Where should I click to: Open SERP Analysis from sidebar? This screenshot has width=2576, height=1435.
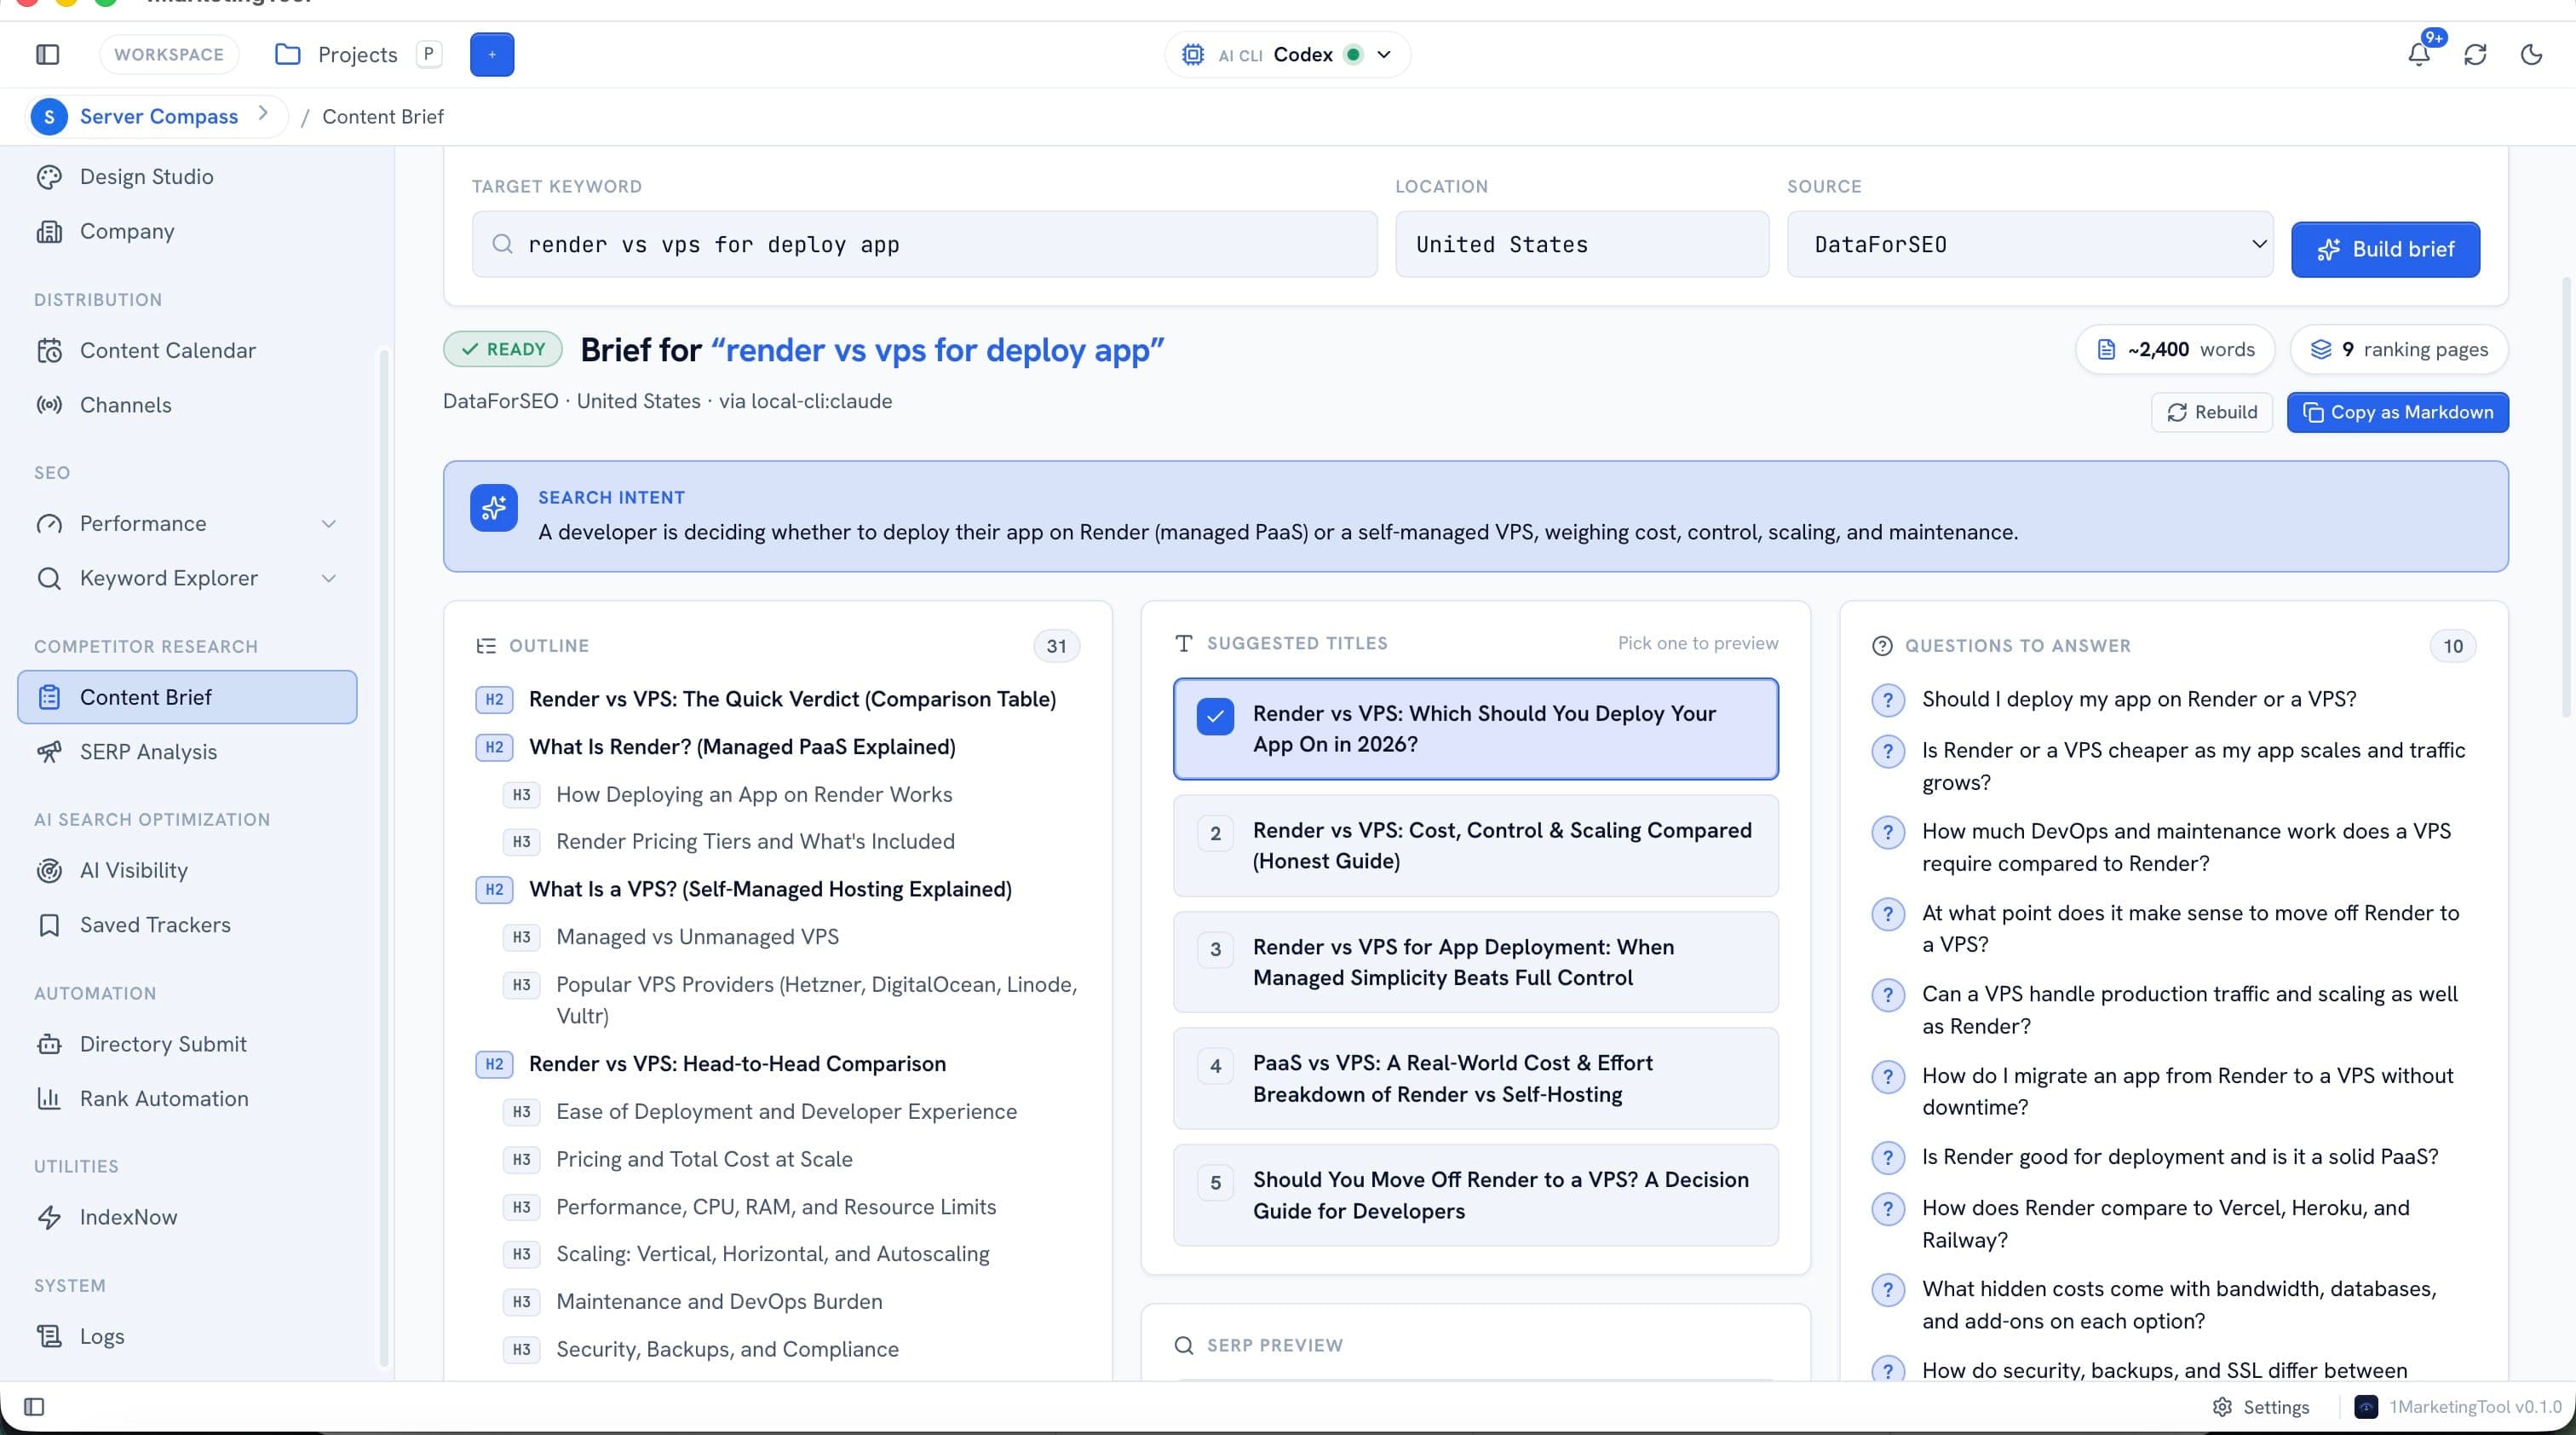click(148, 751)
